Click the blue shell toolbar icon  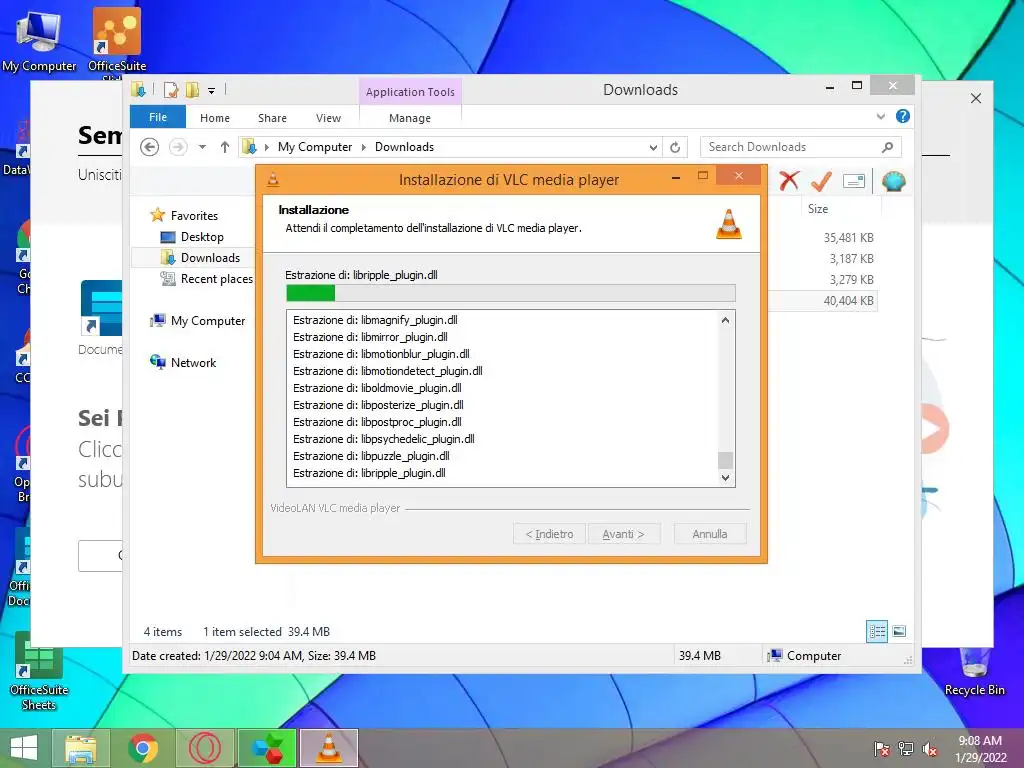coord(893,181)
